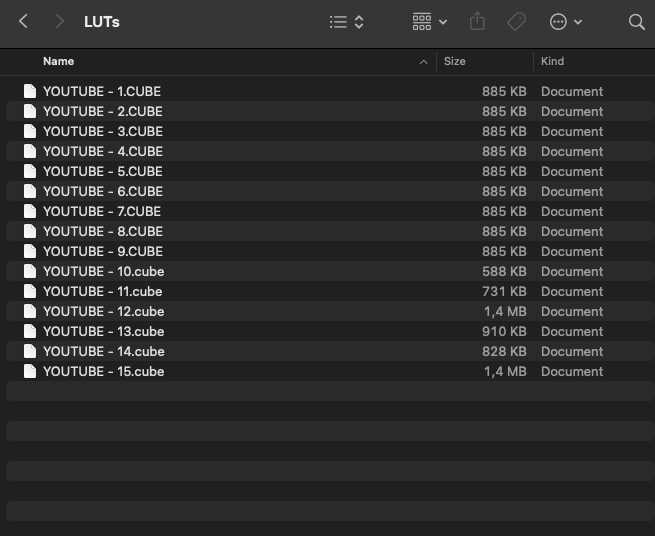Click the Search magnifier icon

(x=636, y=21)
